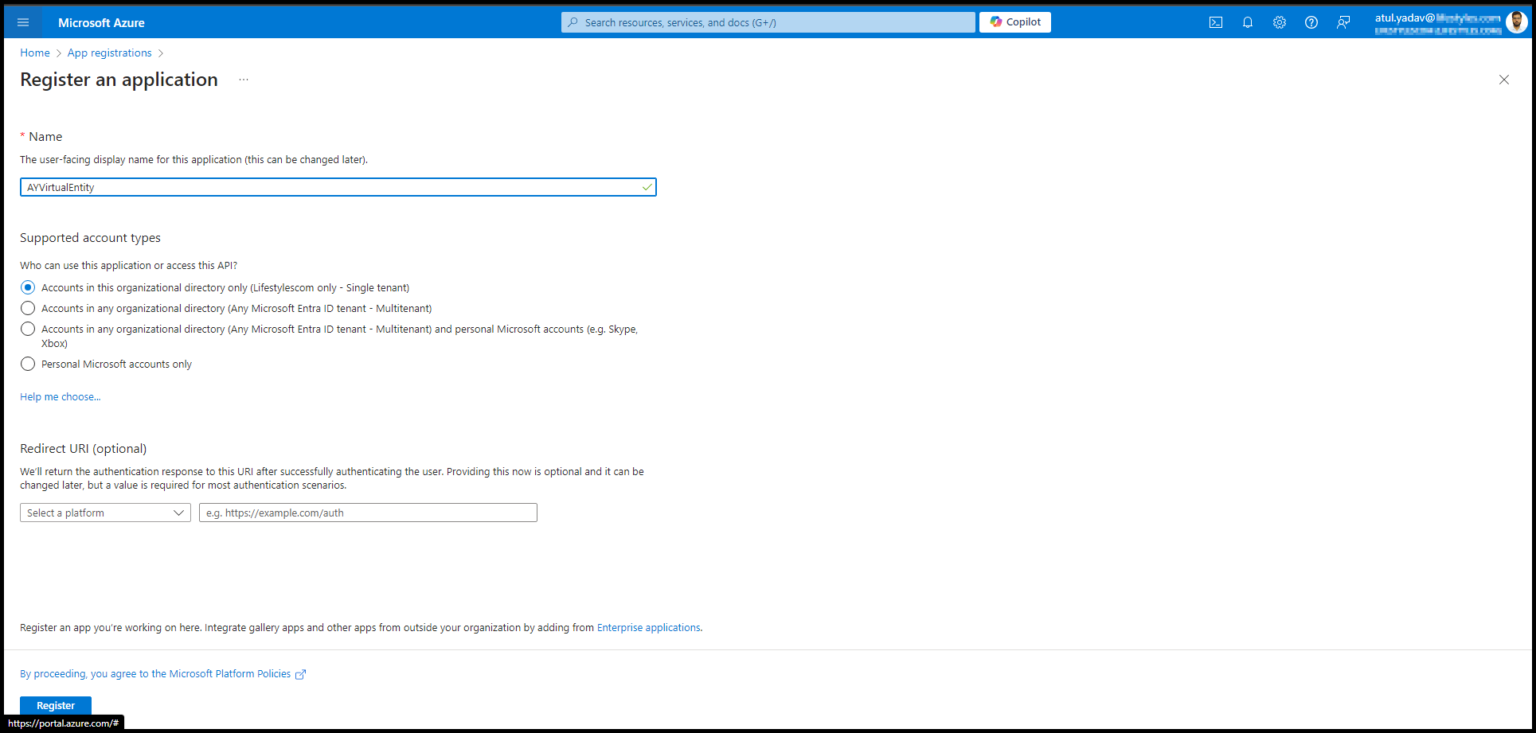Click the account avatar picture
Screen dimensions: 1536x733
[1516, 21]
